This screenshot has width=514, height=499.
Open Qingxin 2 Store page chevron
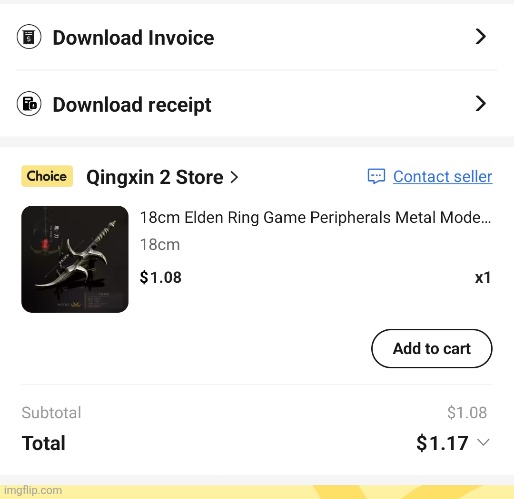(x=234, y=177)
